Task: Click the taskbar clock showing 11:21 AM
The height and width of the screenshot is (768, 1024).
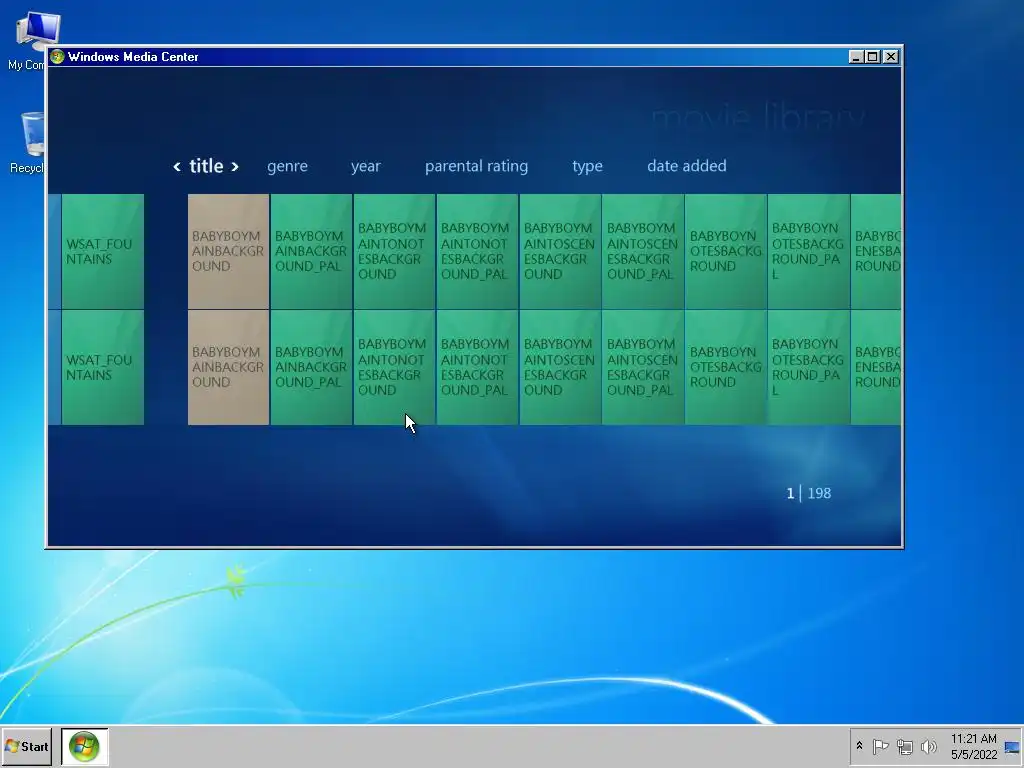Action: click(x=974, y=746)
